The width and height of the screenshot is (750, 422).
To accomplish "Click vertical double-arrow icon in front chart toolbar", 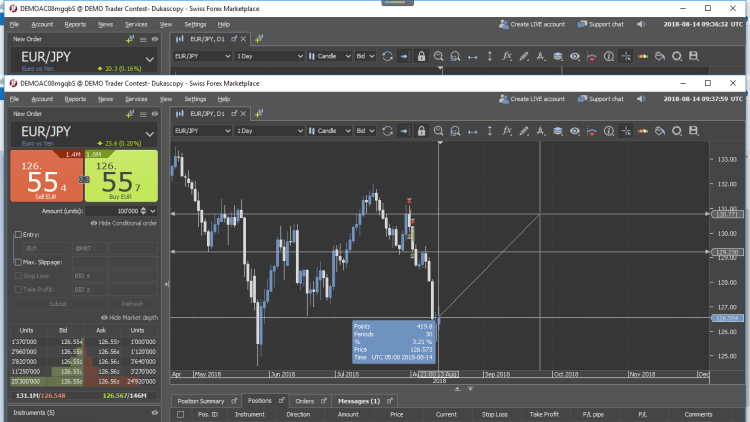I will 489,131.
